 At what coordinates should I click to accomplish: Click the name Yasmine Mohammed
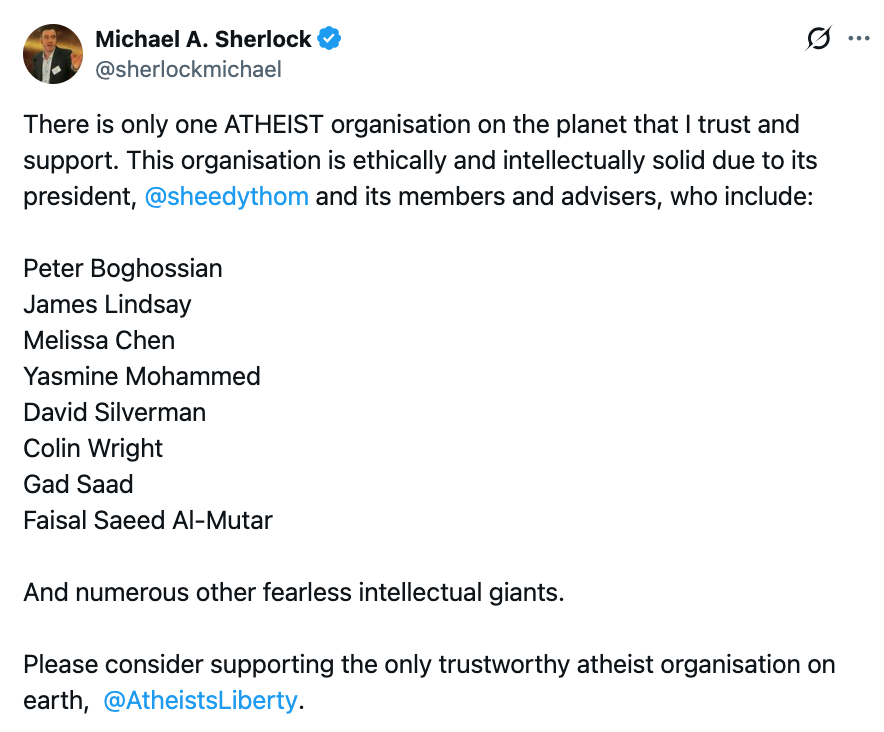142,376
